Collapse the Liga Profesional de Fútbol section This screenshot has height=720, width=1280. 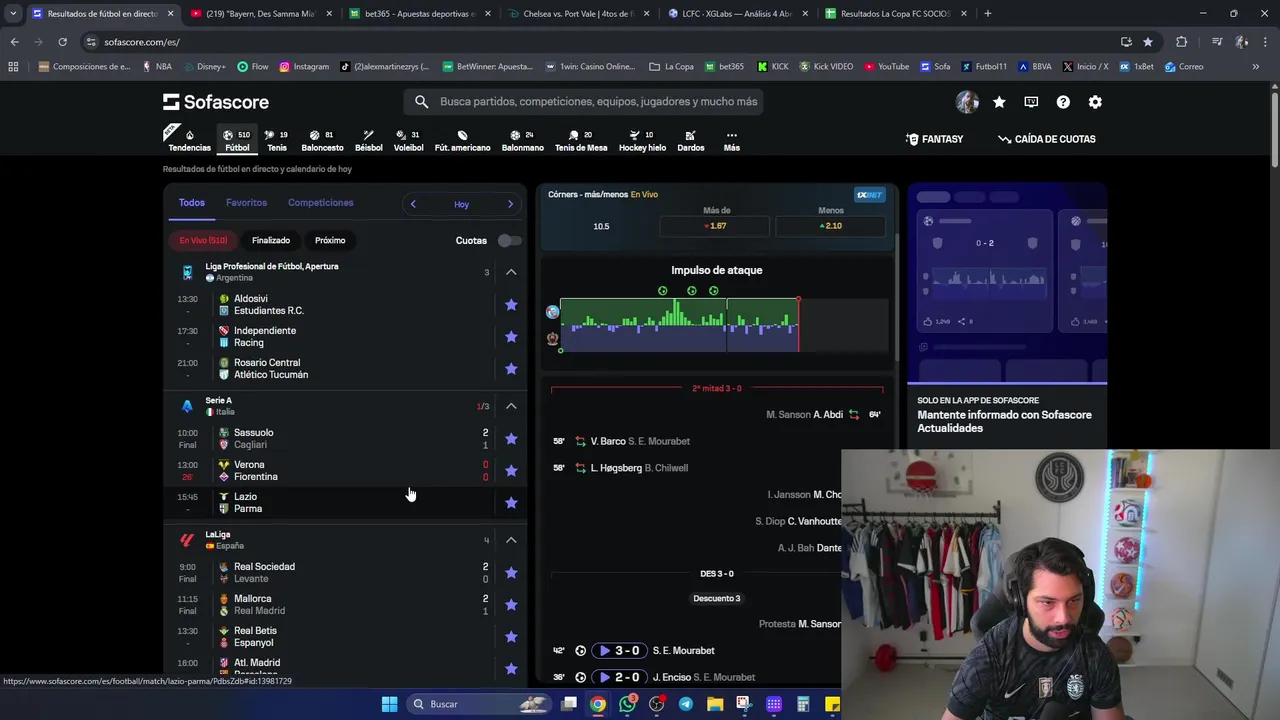[511, 272]
